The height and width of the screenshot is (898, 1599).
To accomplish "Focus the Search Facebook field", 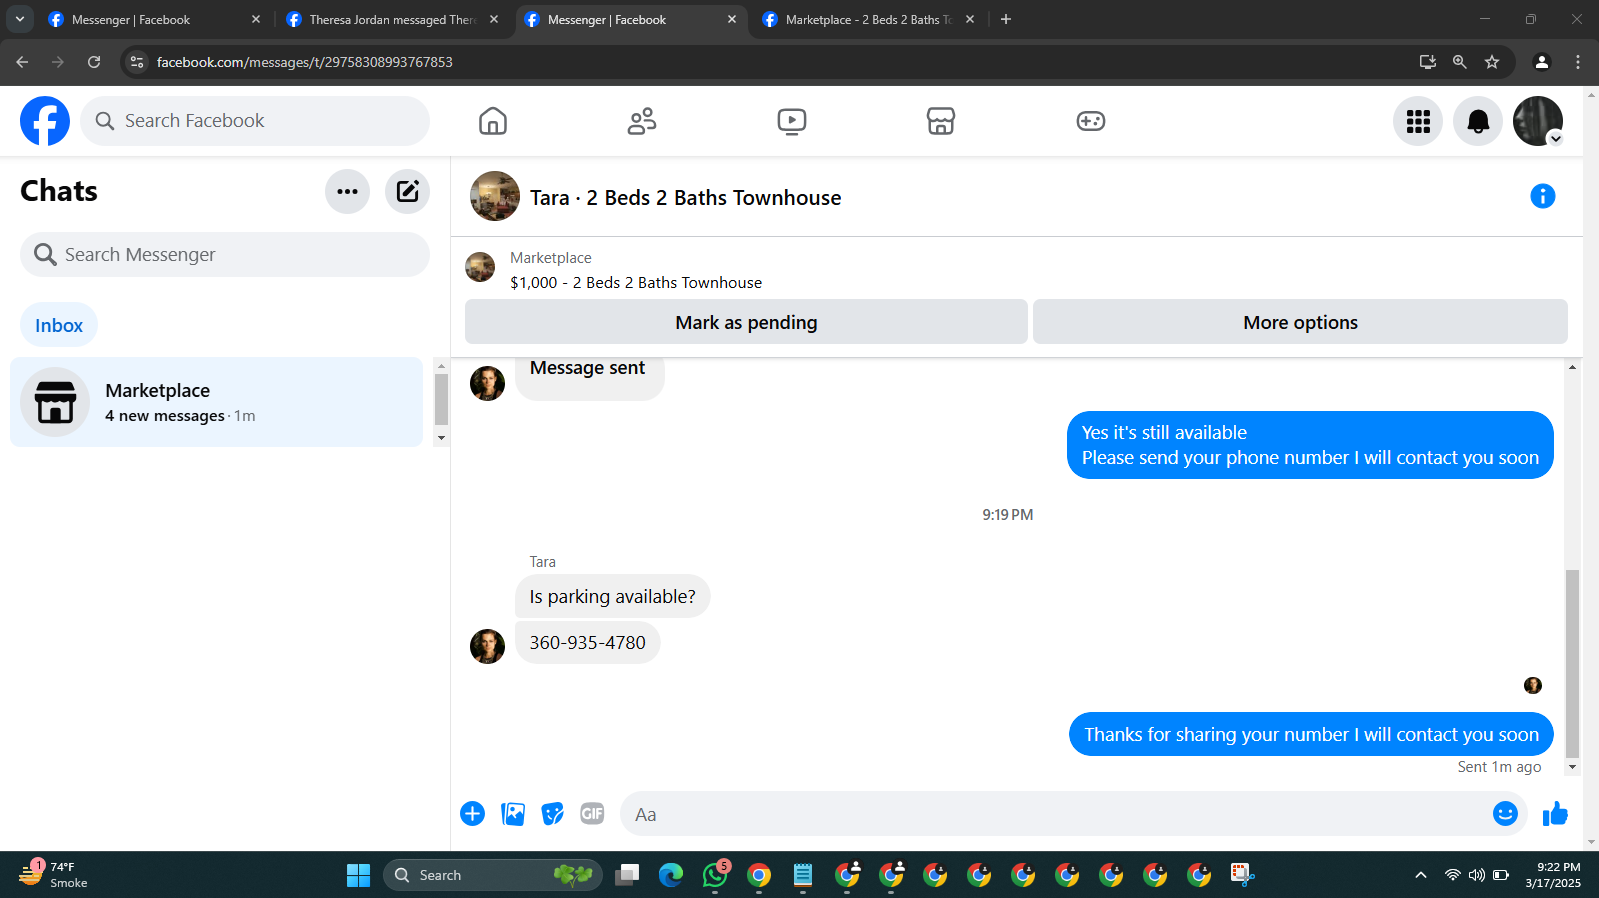I will pyautogui.click(x=255, y=121).
